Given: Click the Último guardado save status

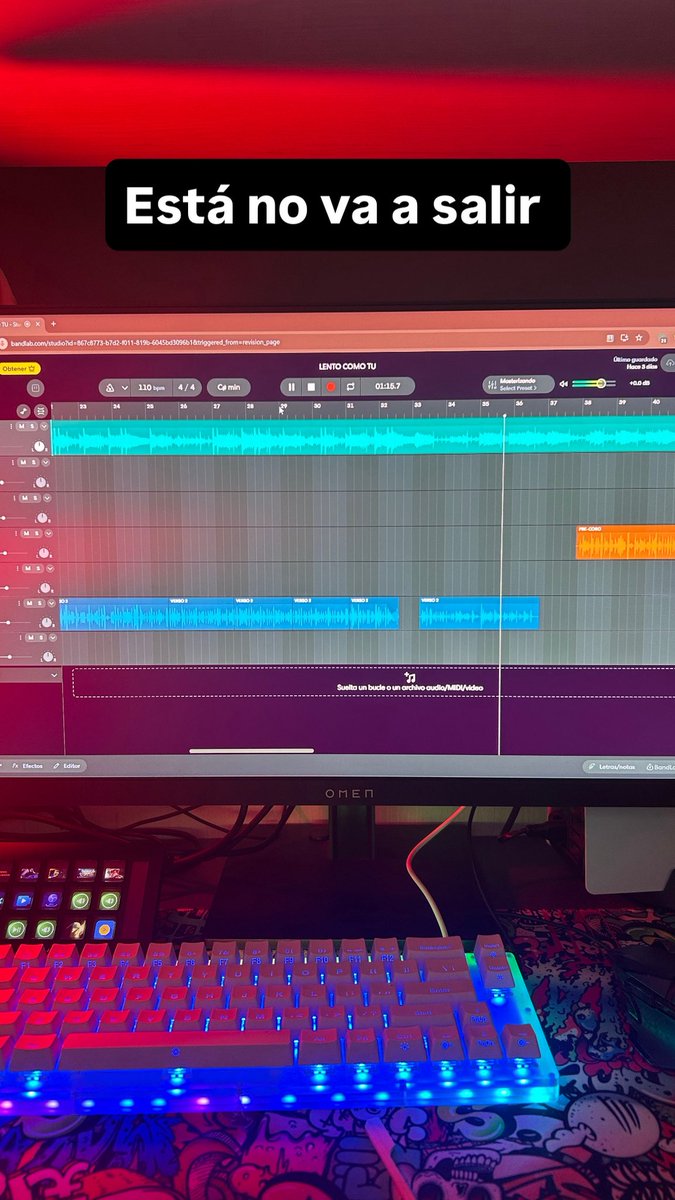Looking at the screenshot, I should (x=635, y=362).
